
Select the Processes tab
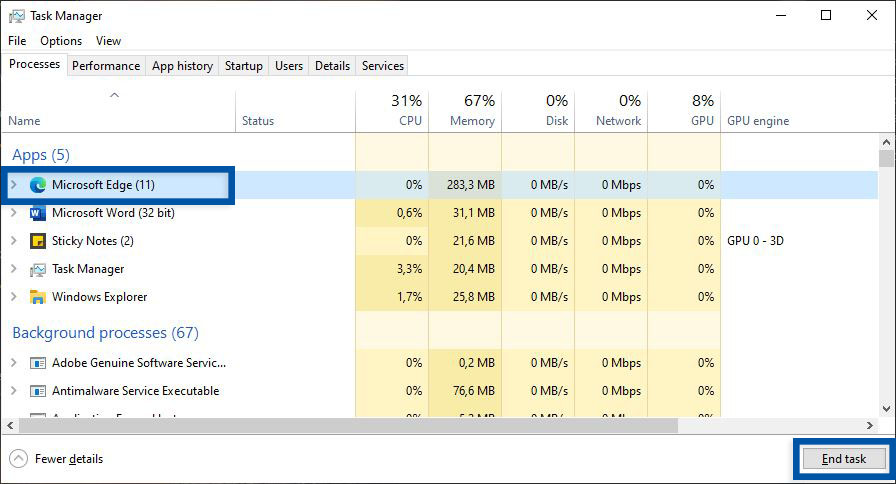(x=34, y=64)
